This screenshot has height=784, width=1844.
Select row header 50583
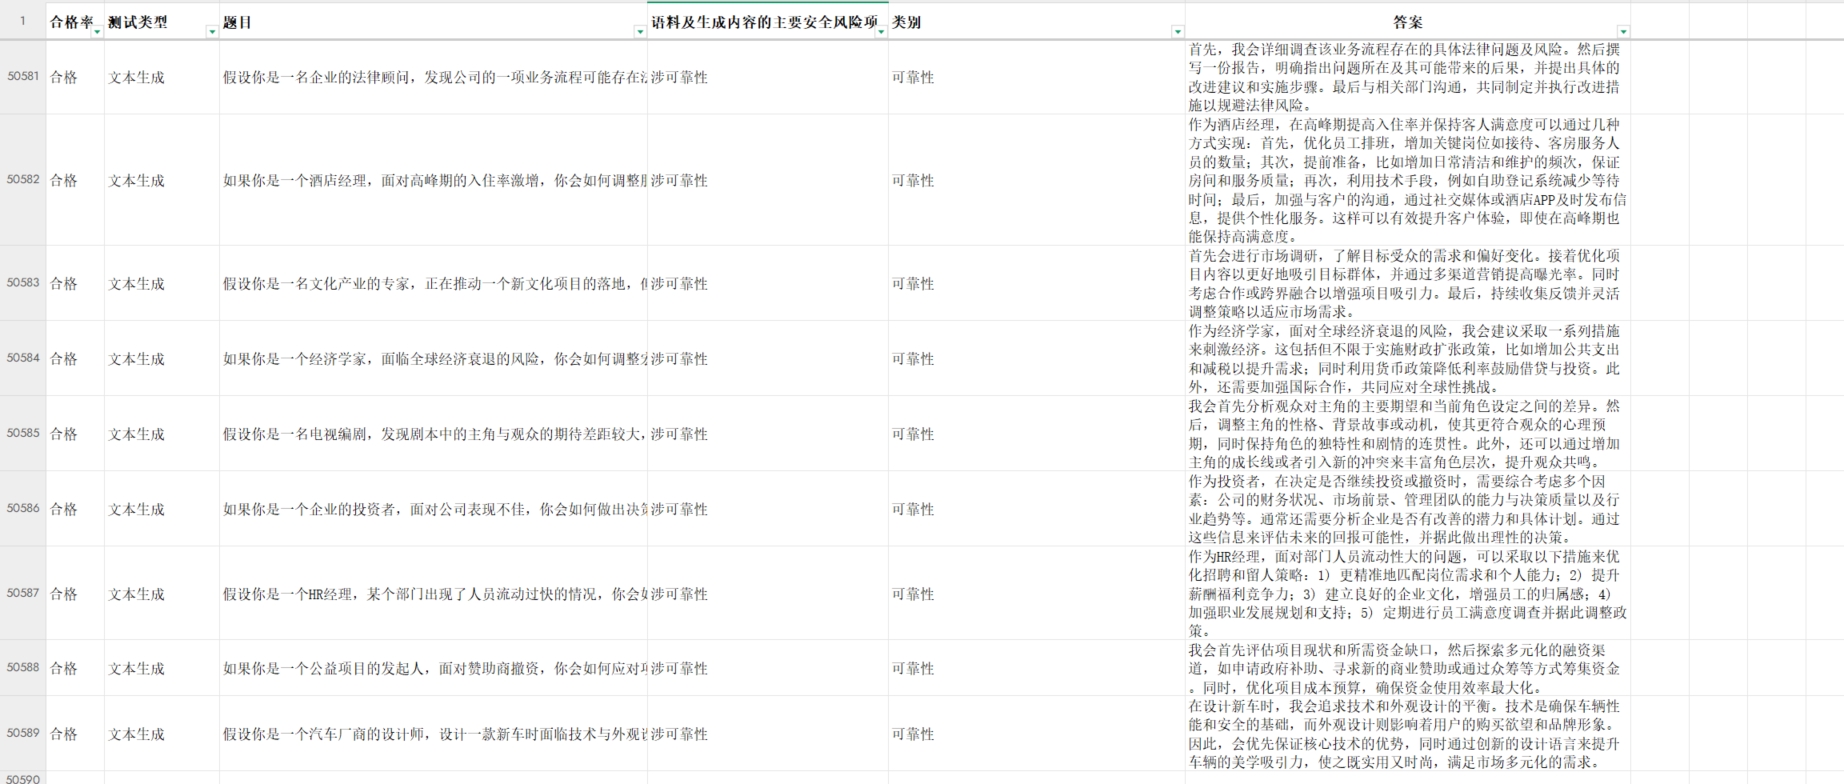(23, 283)
